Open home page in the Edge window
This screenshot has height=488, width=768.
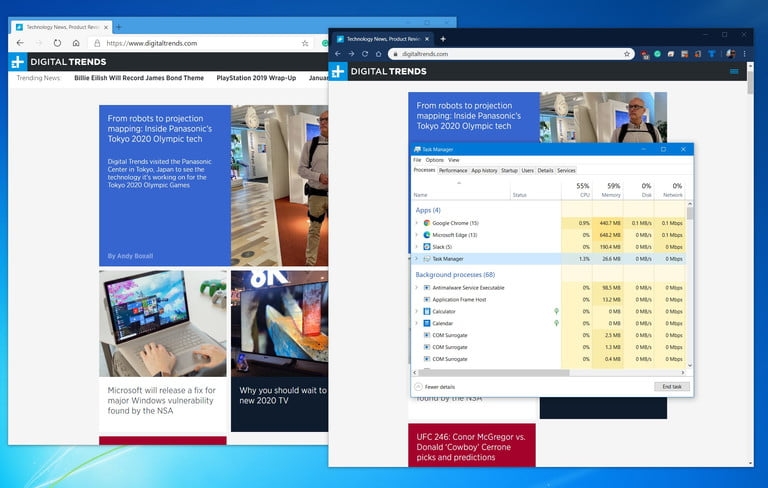[x=76, y=43]
